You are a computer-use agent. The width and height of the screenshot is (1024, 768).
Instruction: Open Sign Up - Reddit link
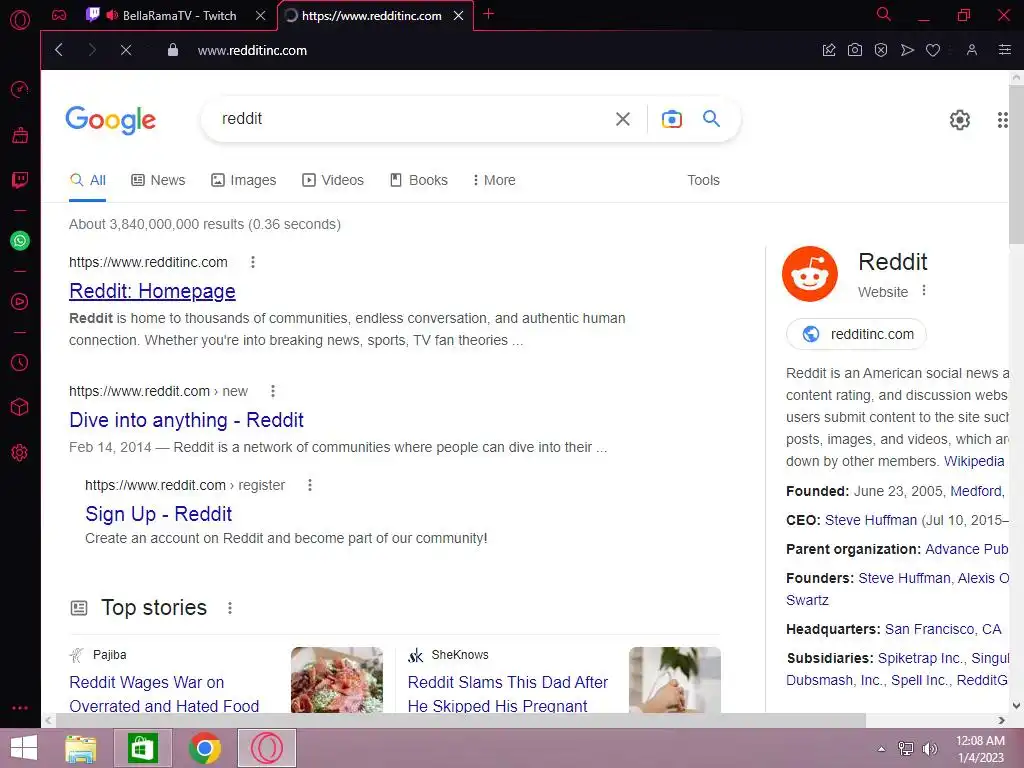tap(158, 514)
